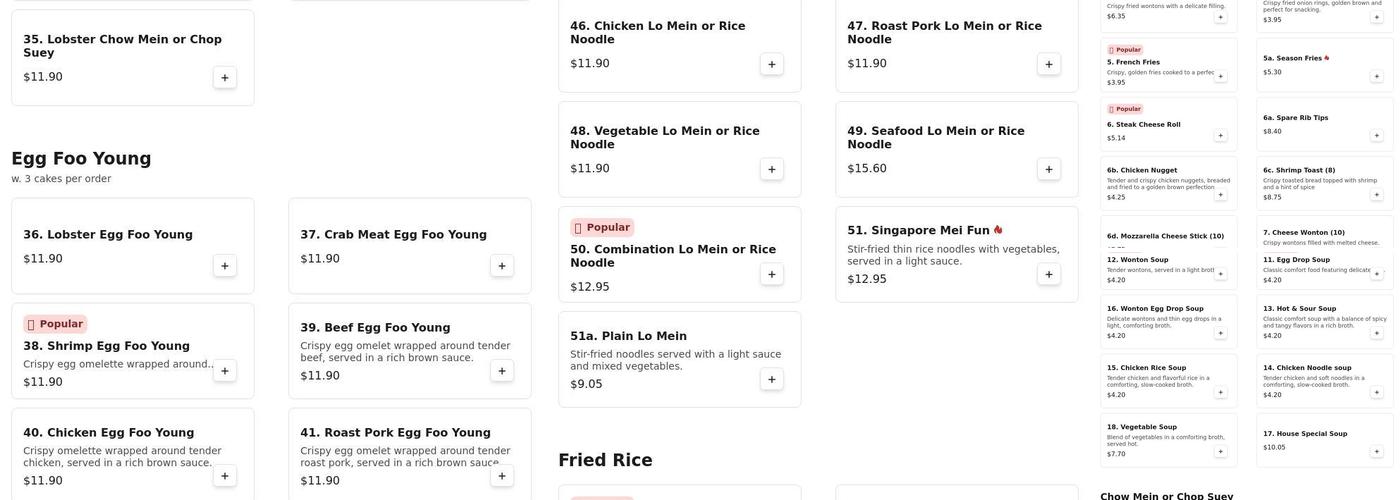Viewport: 1400px width, 500px height.
Task: Add Singapore Mei Fun to order
Action: (x=1049, y=274)
